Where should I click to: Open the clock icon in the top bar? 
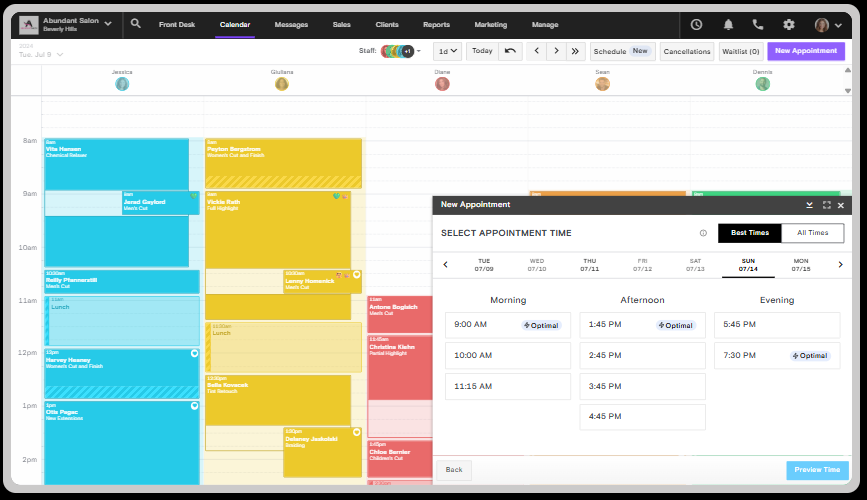(x=696, y=24)
